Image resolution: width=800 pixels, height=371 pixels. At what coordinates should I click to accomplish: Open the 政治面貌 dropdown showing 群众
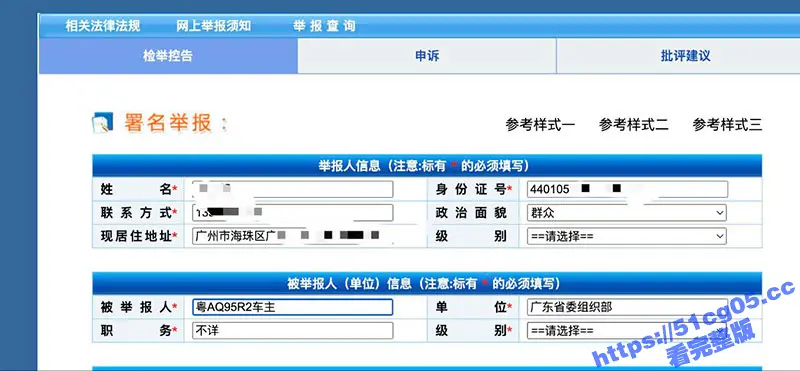pos(627,213)
